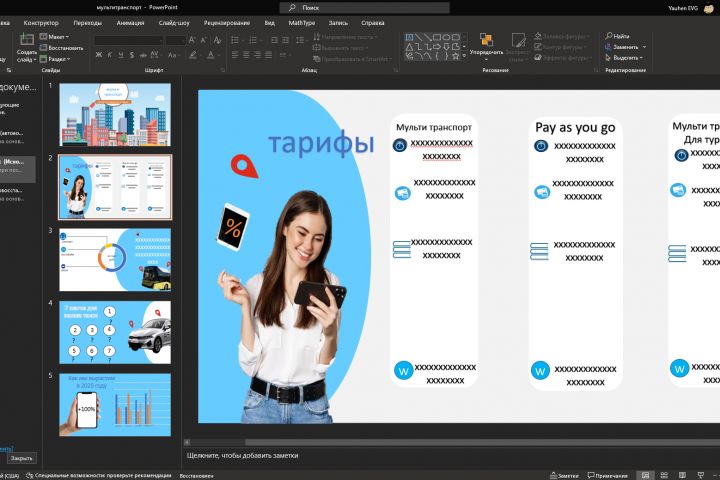Click the Find (Найти) search icon
This screenshot has height=480, width=720.
pyautogui.click(x=607, y=36)
